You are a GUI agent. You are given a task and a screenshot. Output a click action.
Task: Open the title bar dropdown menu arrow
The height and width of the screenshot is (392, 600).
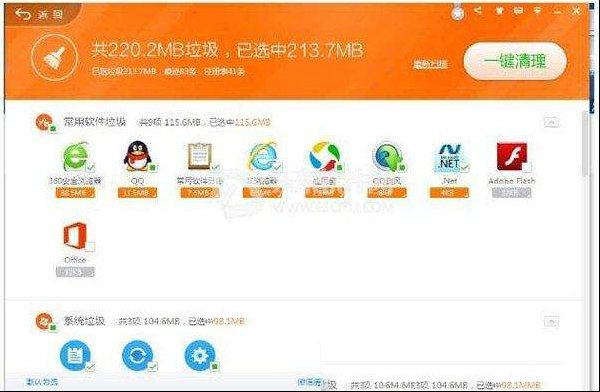click(538, 11)
